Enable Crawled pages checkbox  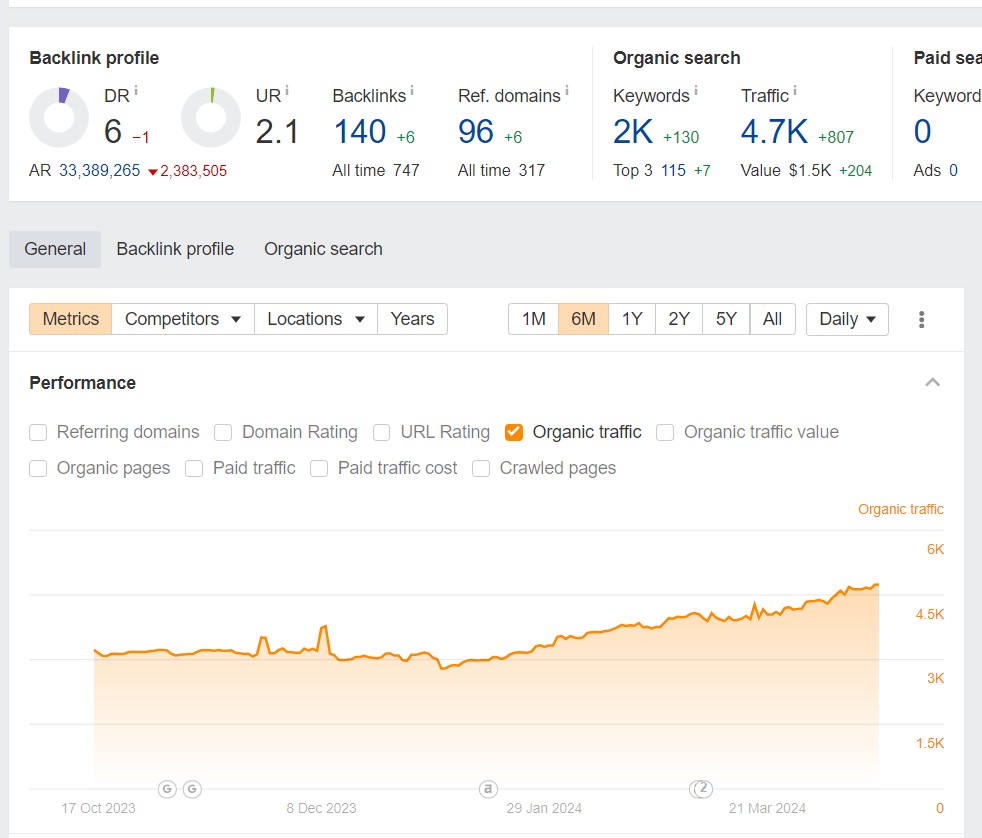coord(481,468)
